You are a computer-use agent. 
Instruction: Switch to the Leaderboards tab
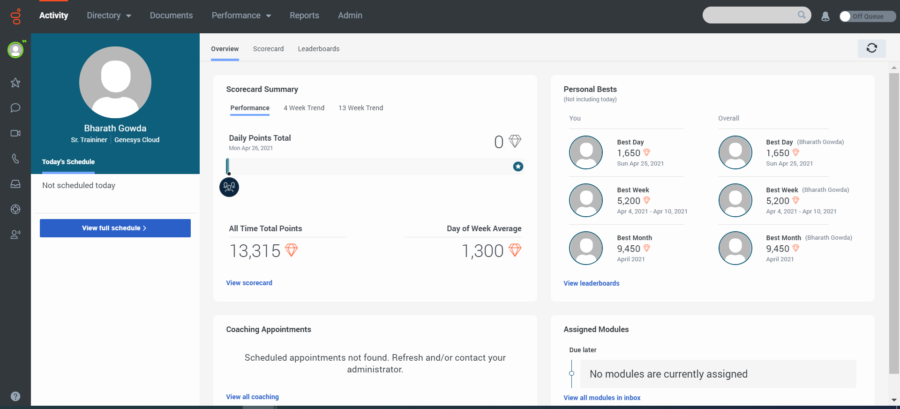click(319, 49)
